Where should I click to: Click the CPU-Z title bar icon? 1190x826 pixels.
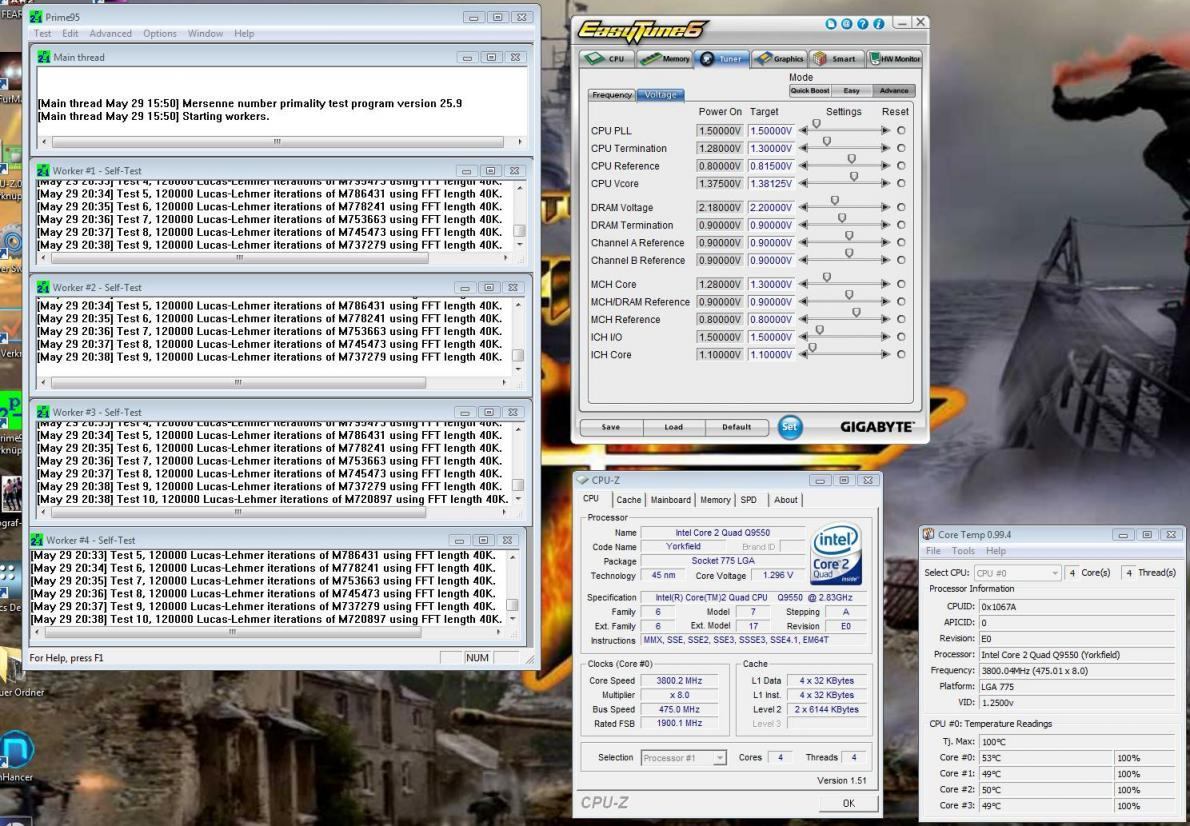tap(583, 480)
